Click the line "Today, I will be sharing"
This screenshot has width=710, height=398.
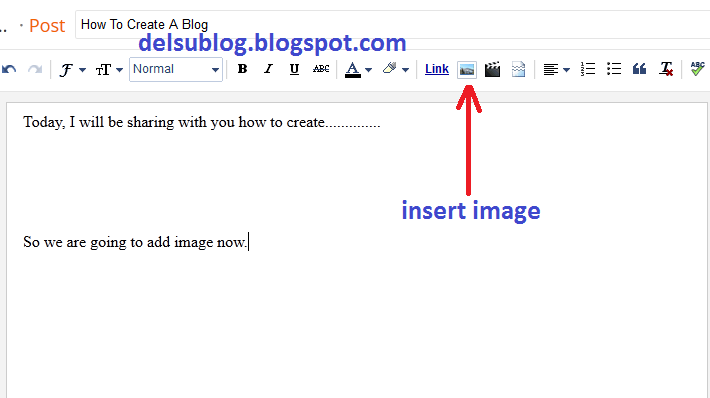click(x=201, y=122)
